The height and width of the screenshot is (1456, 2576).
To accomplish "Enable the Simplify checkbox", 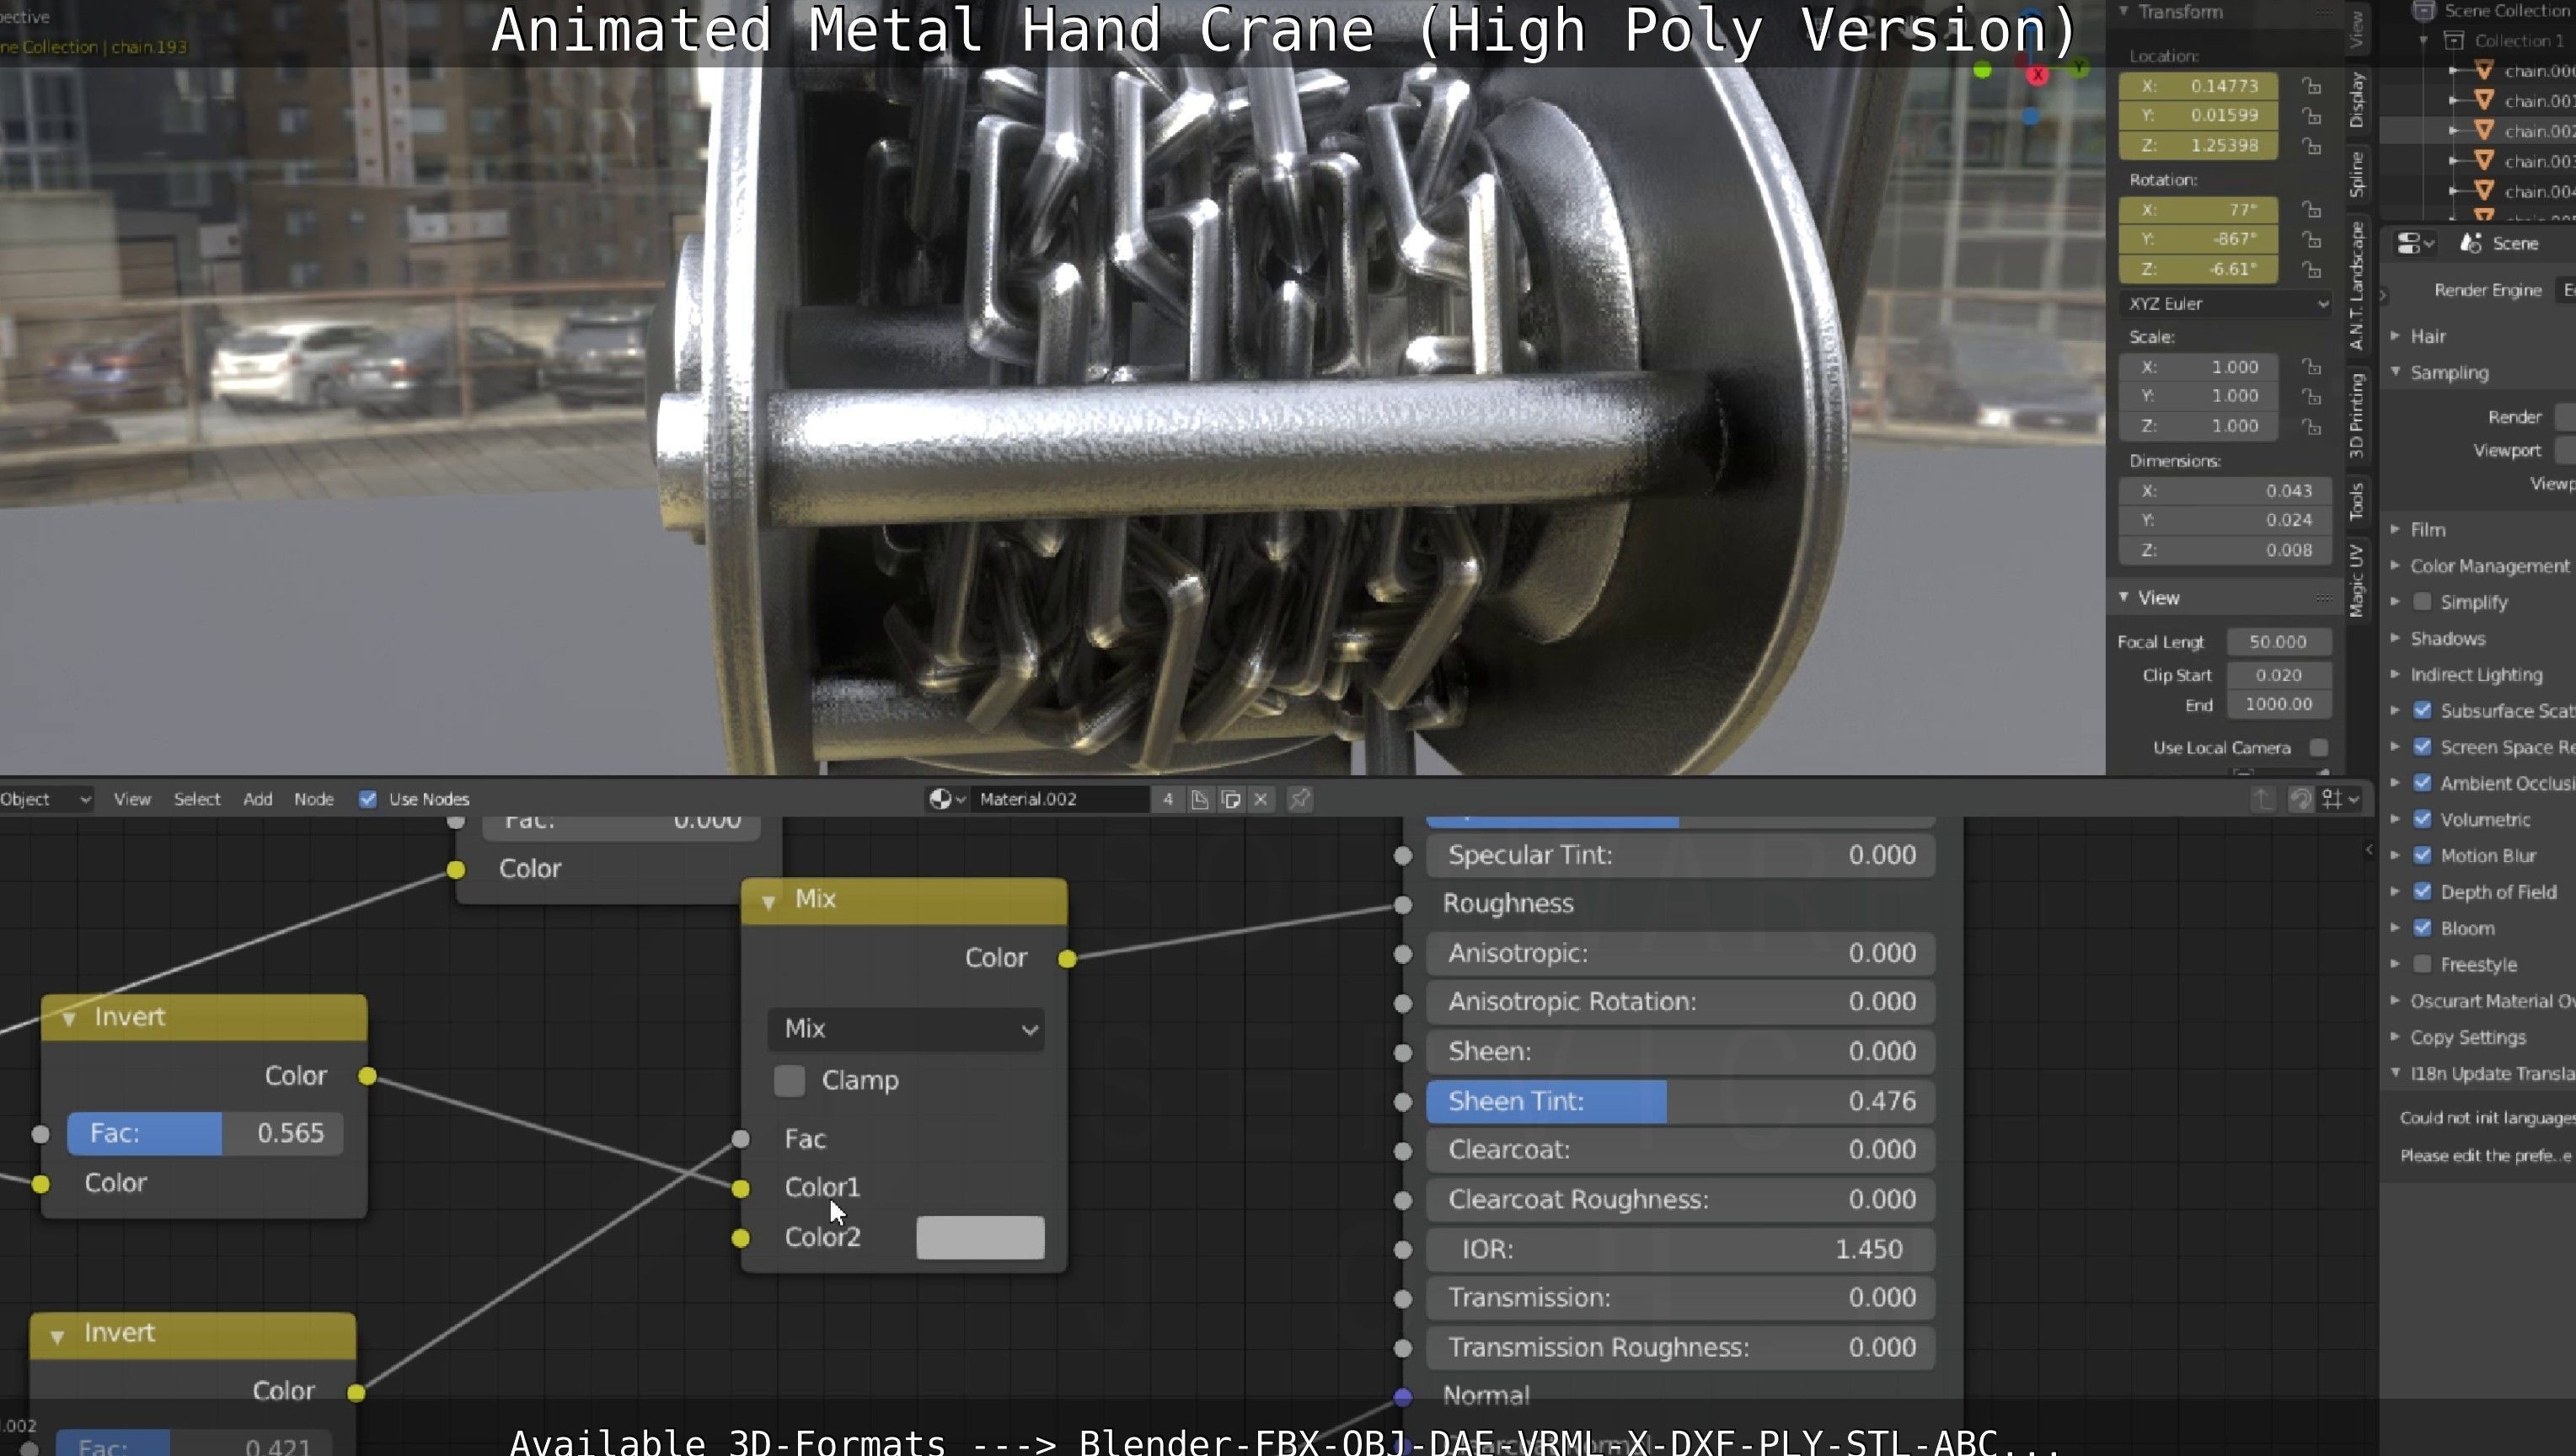I will pyautogui.click(x=2422, y=602).
